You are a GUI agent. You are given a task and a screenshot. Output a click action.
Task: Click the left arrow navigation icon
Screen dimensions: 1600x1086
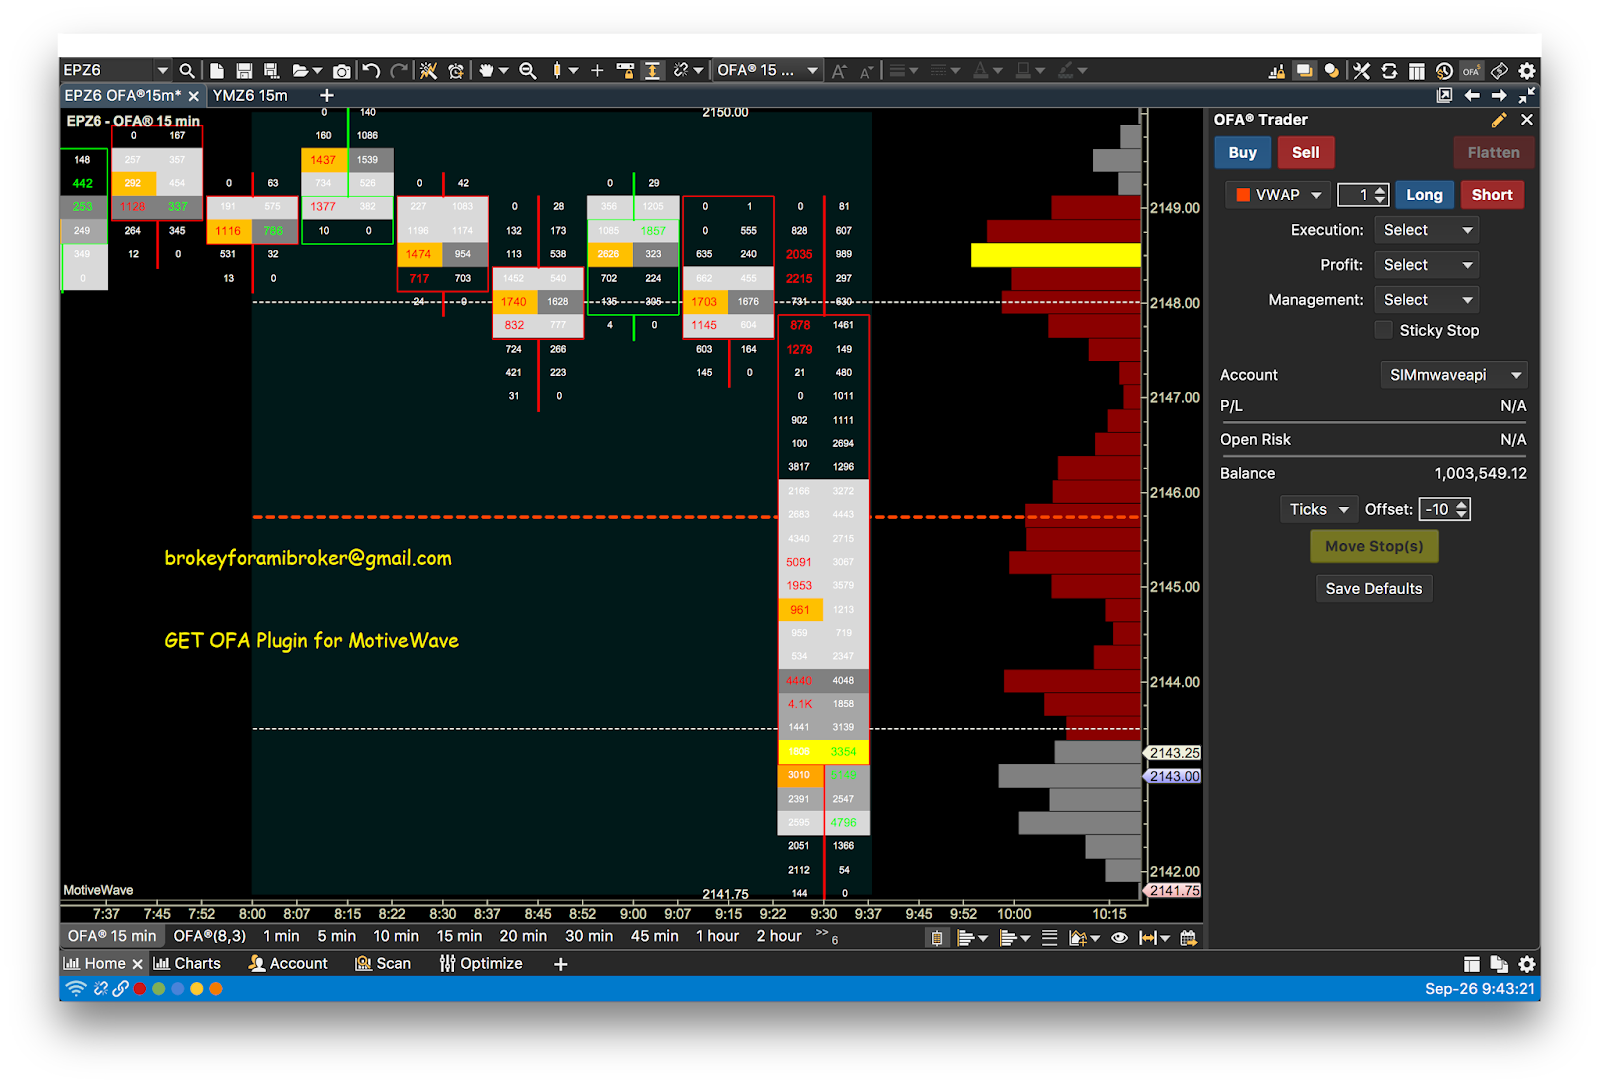pos(1472,95)
